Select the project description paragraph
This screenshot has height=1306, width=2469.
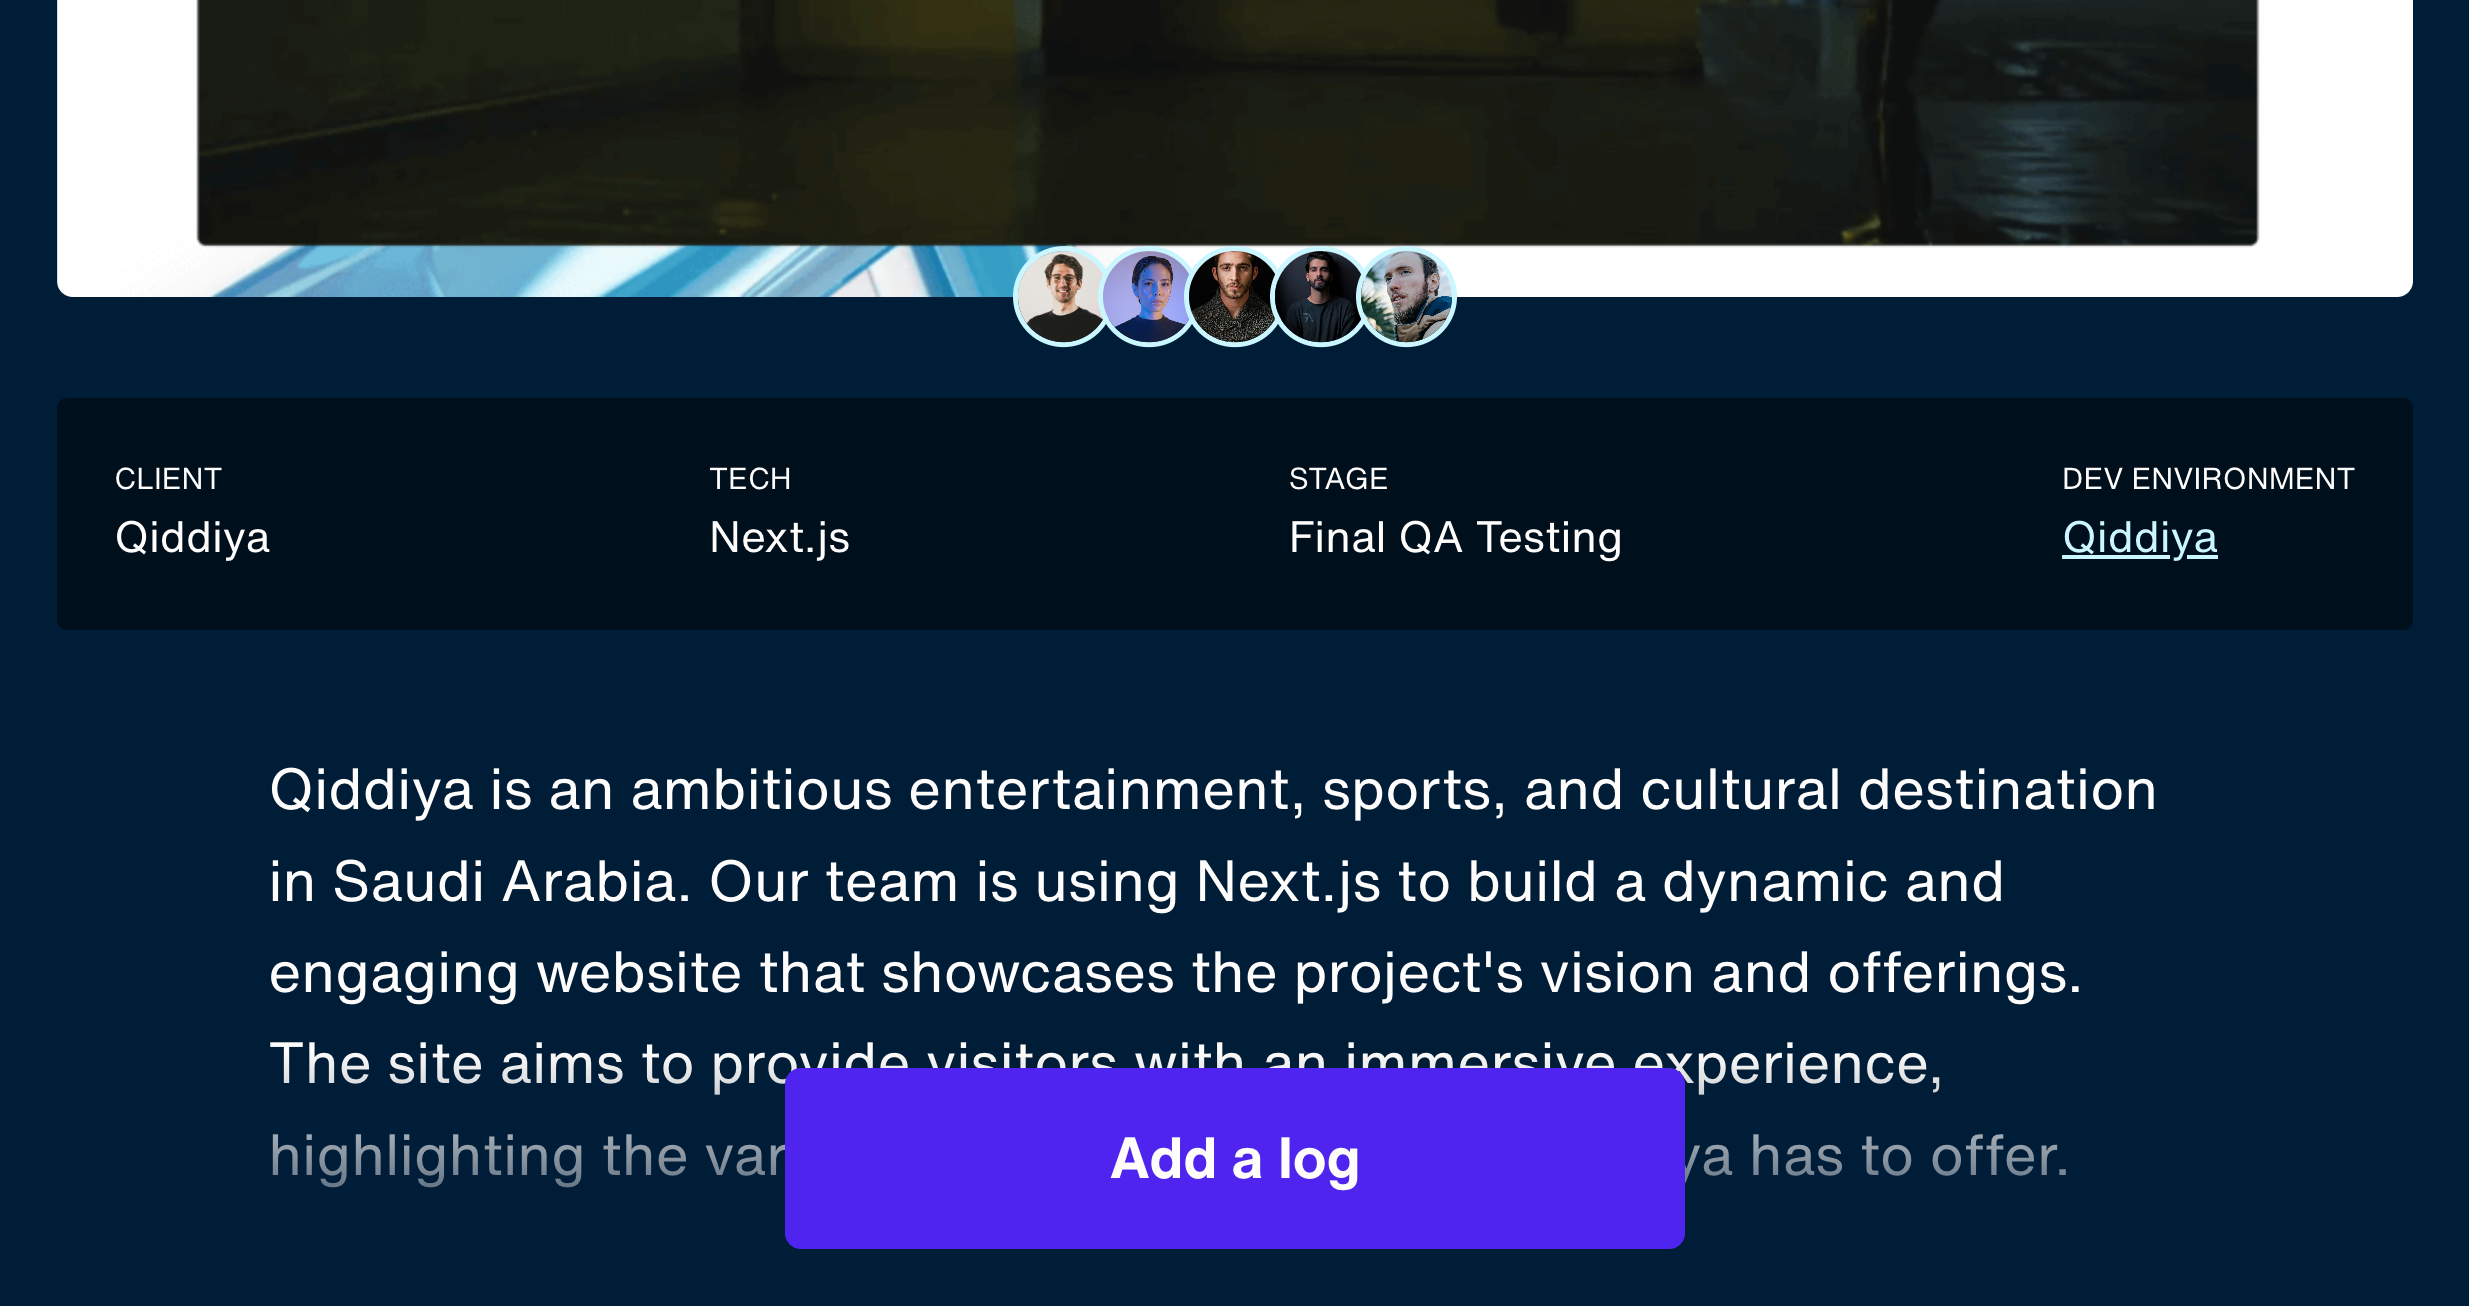click(x=1200, y=880)
